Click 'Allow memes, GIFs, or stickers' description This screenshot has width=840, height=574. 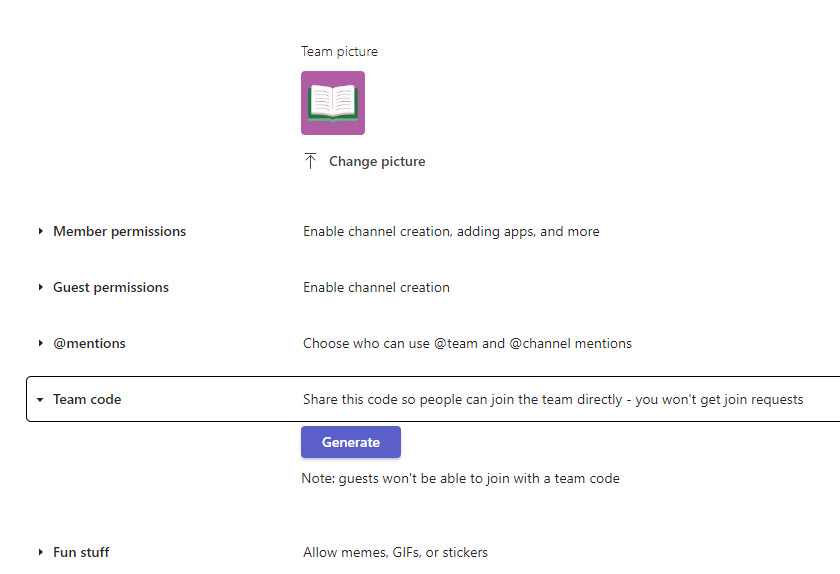[x=395, y=552]
